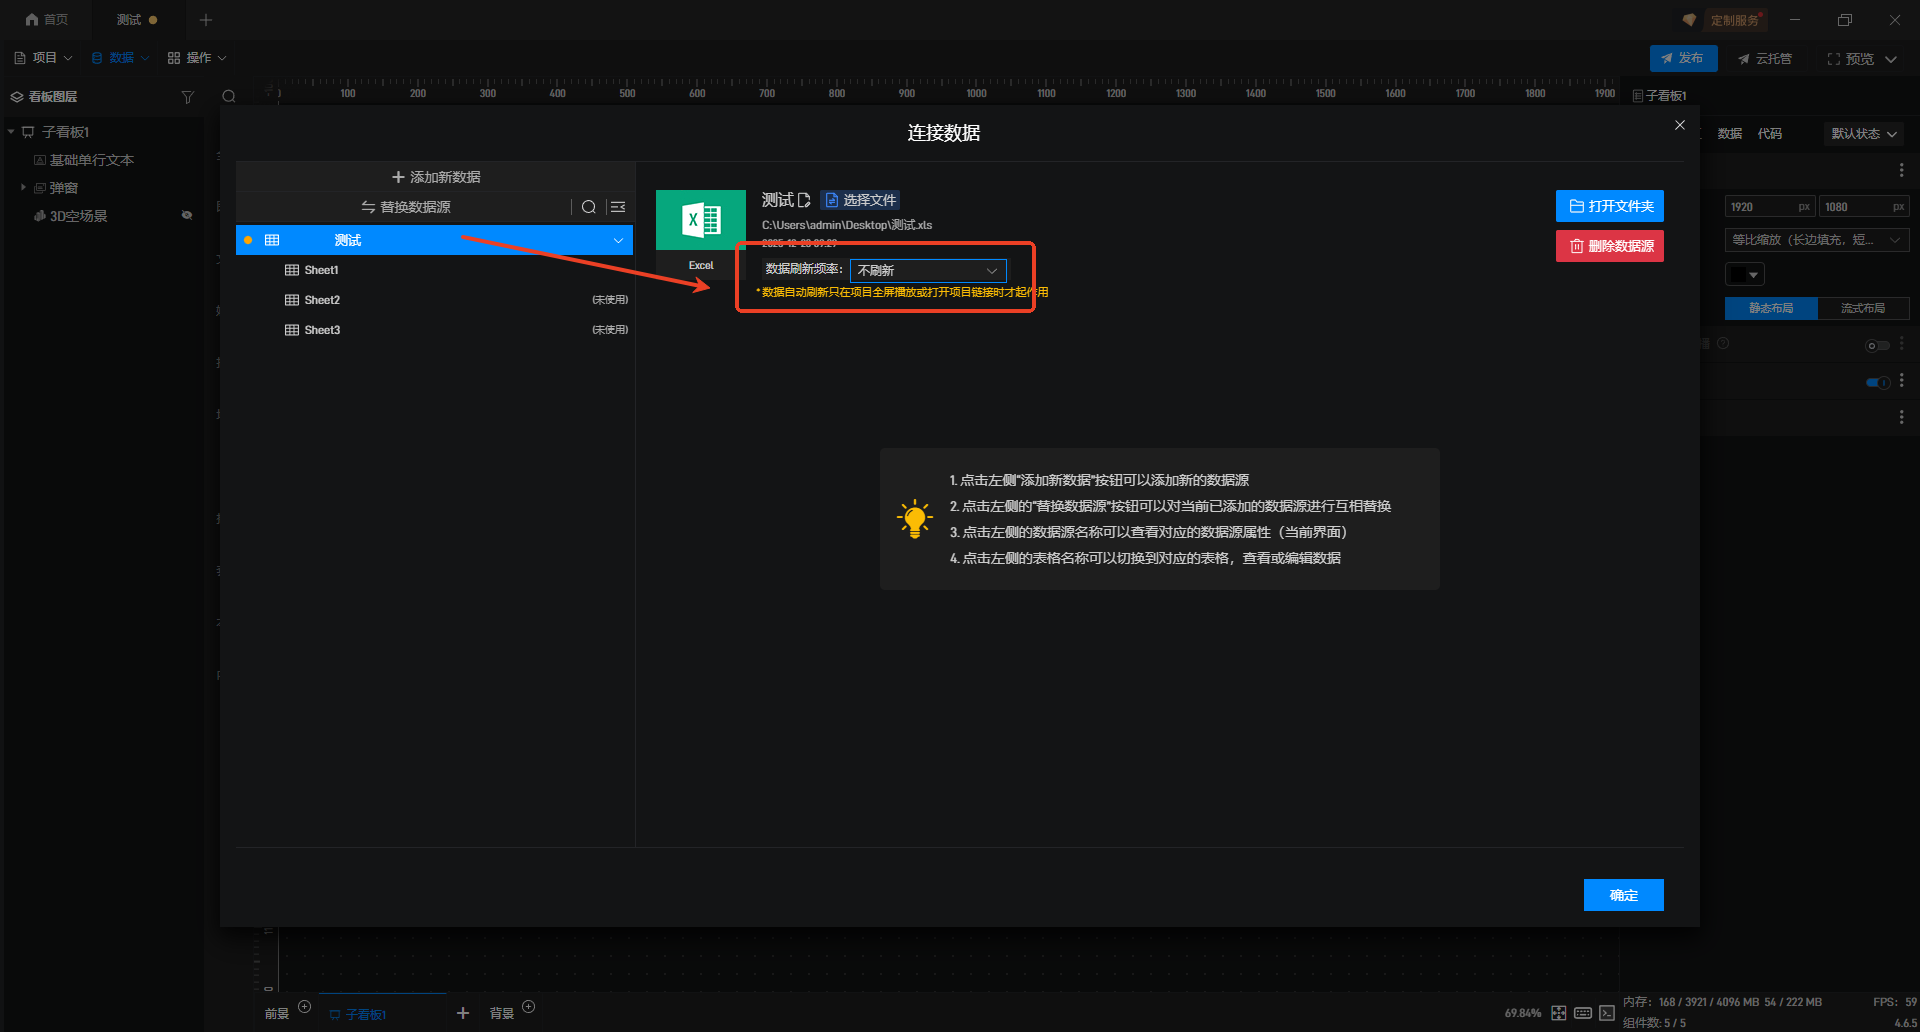The width and height of the screenshot is (1920, 1032).
Task: Toggle visibility of the 3D空场景 layer
Action: tap(186, 216)
